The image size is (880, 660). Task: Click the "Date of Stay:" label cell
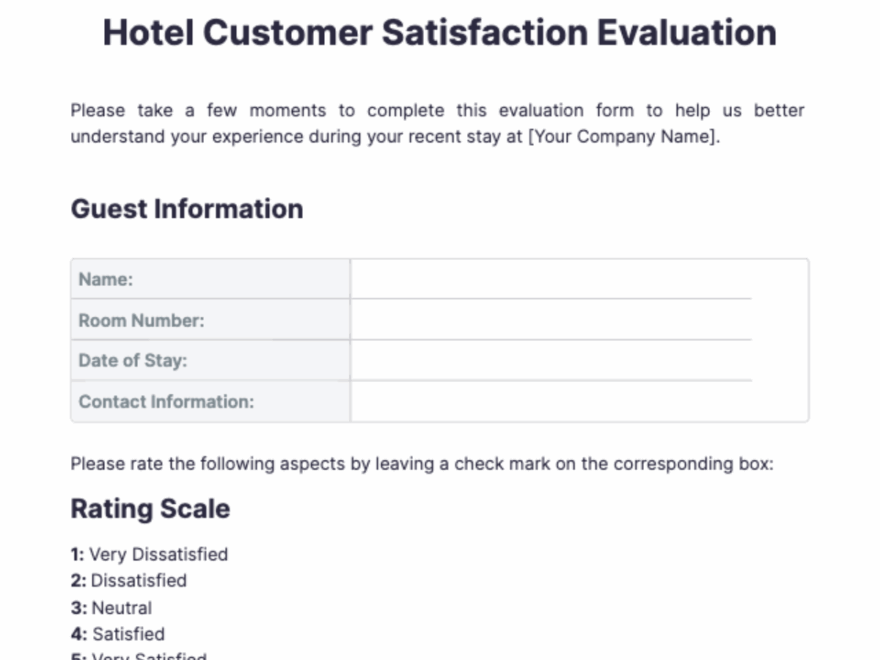[x=210, y=361]
